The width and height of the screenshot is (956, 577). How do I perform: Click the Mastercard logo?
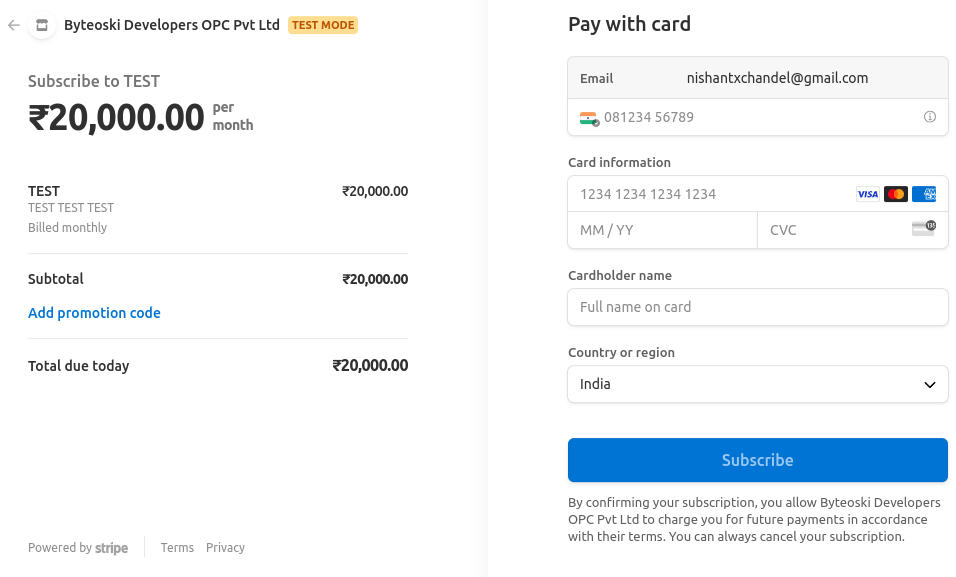pos(896,194)
